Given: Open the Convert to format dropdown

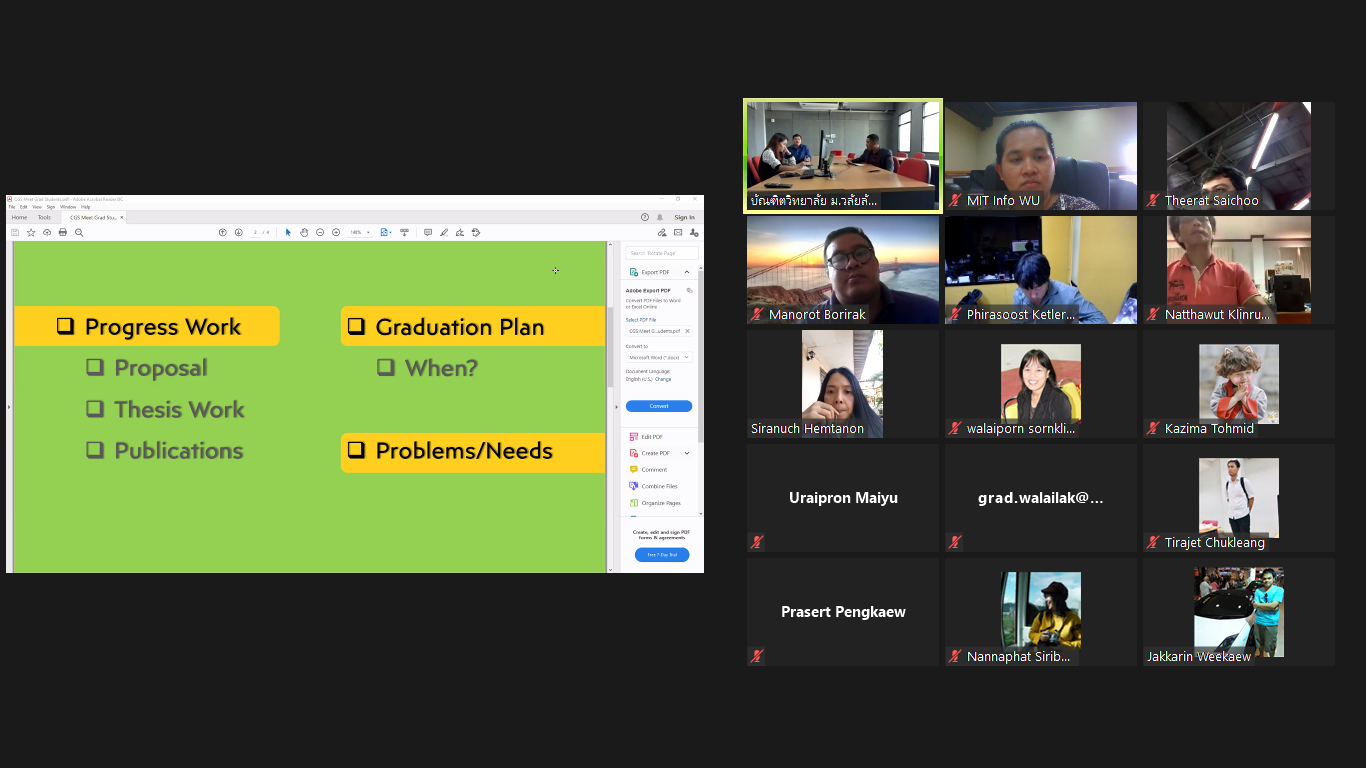Looking at the screenshot, I should click(658, 357).
